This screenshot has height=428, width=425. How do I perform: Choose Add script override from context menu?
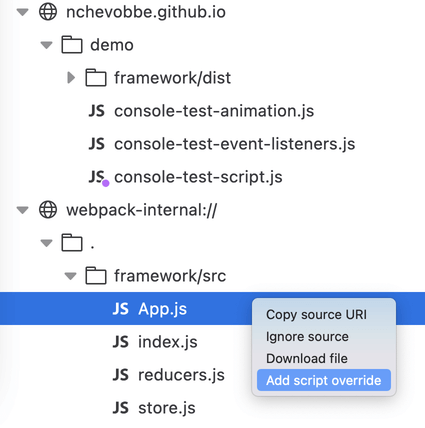(x=324, y=380)
